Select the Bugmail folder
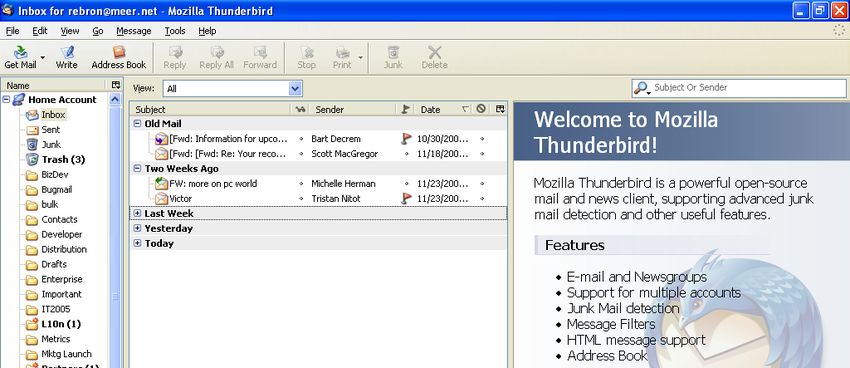The image size is (850, 368). (56, 190)
